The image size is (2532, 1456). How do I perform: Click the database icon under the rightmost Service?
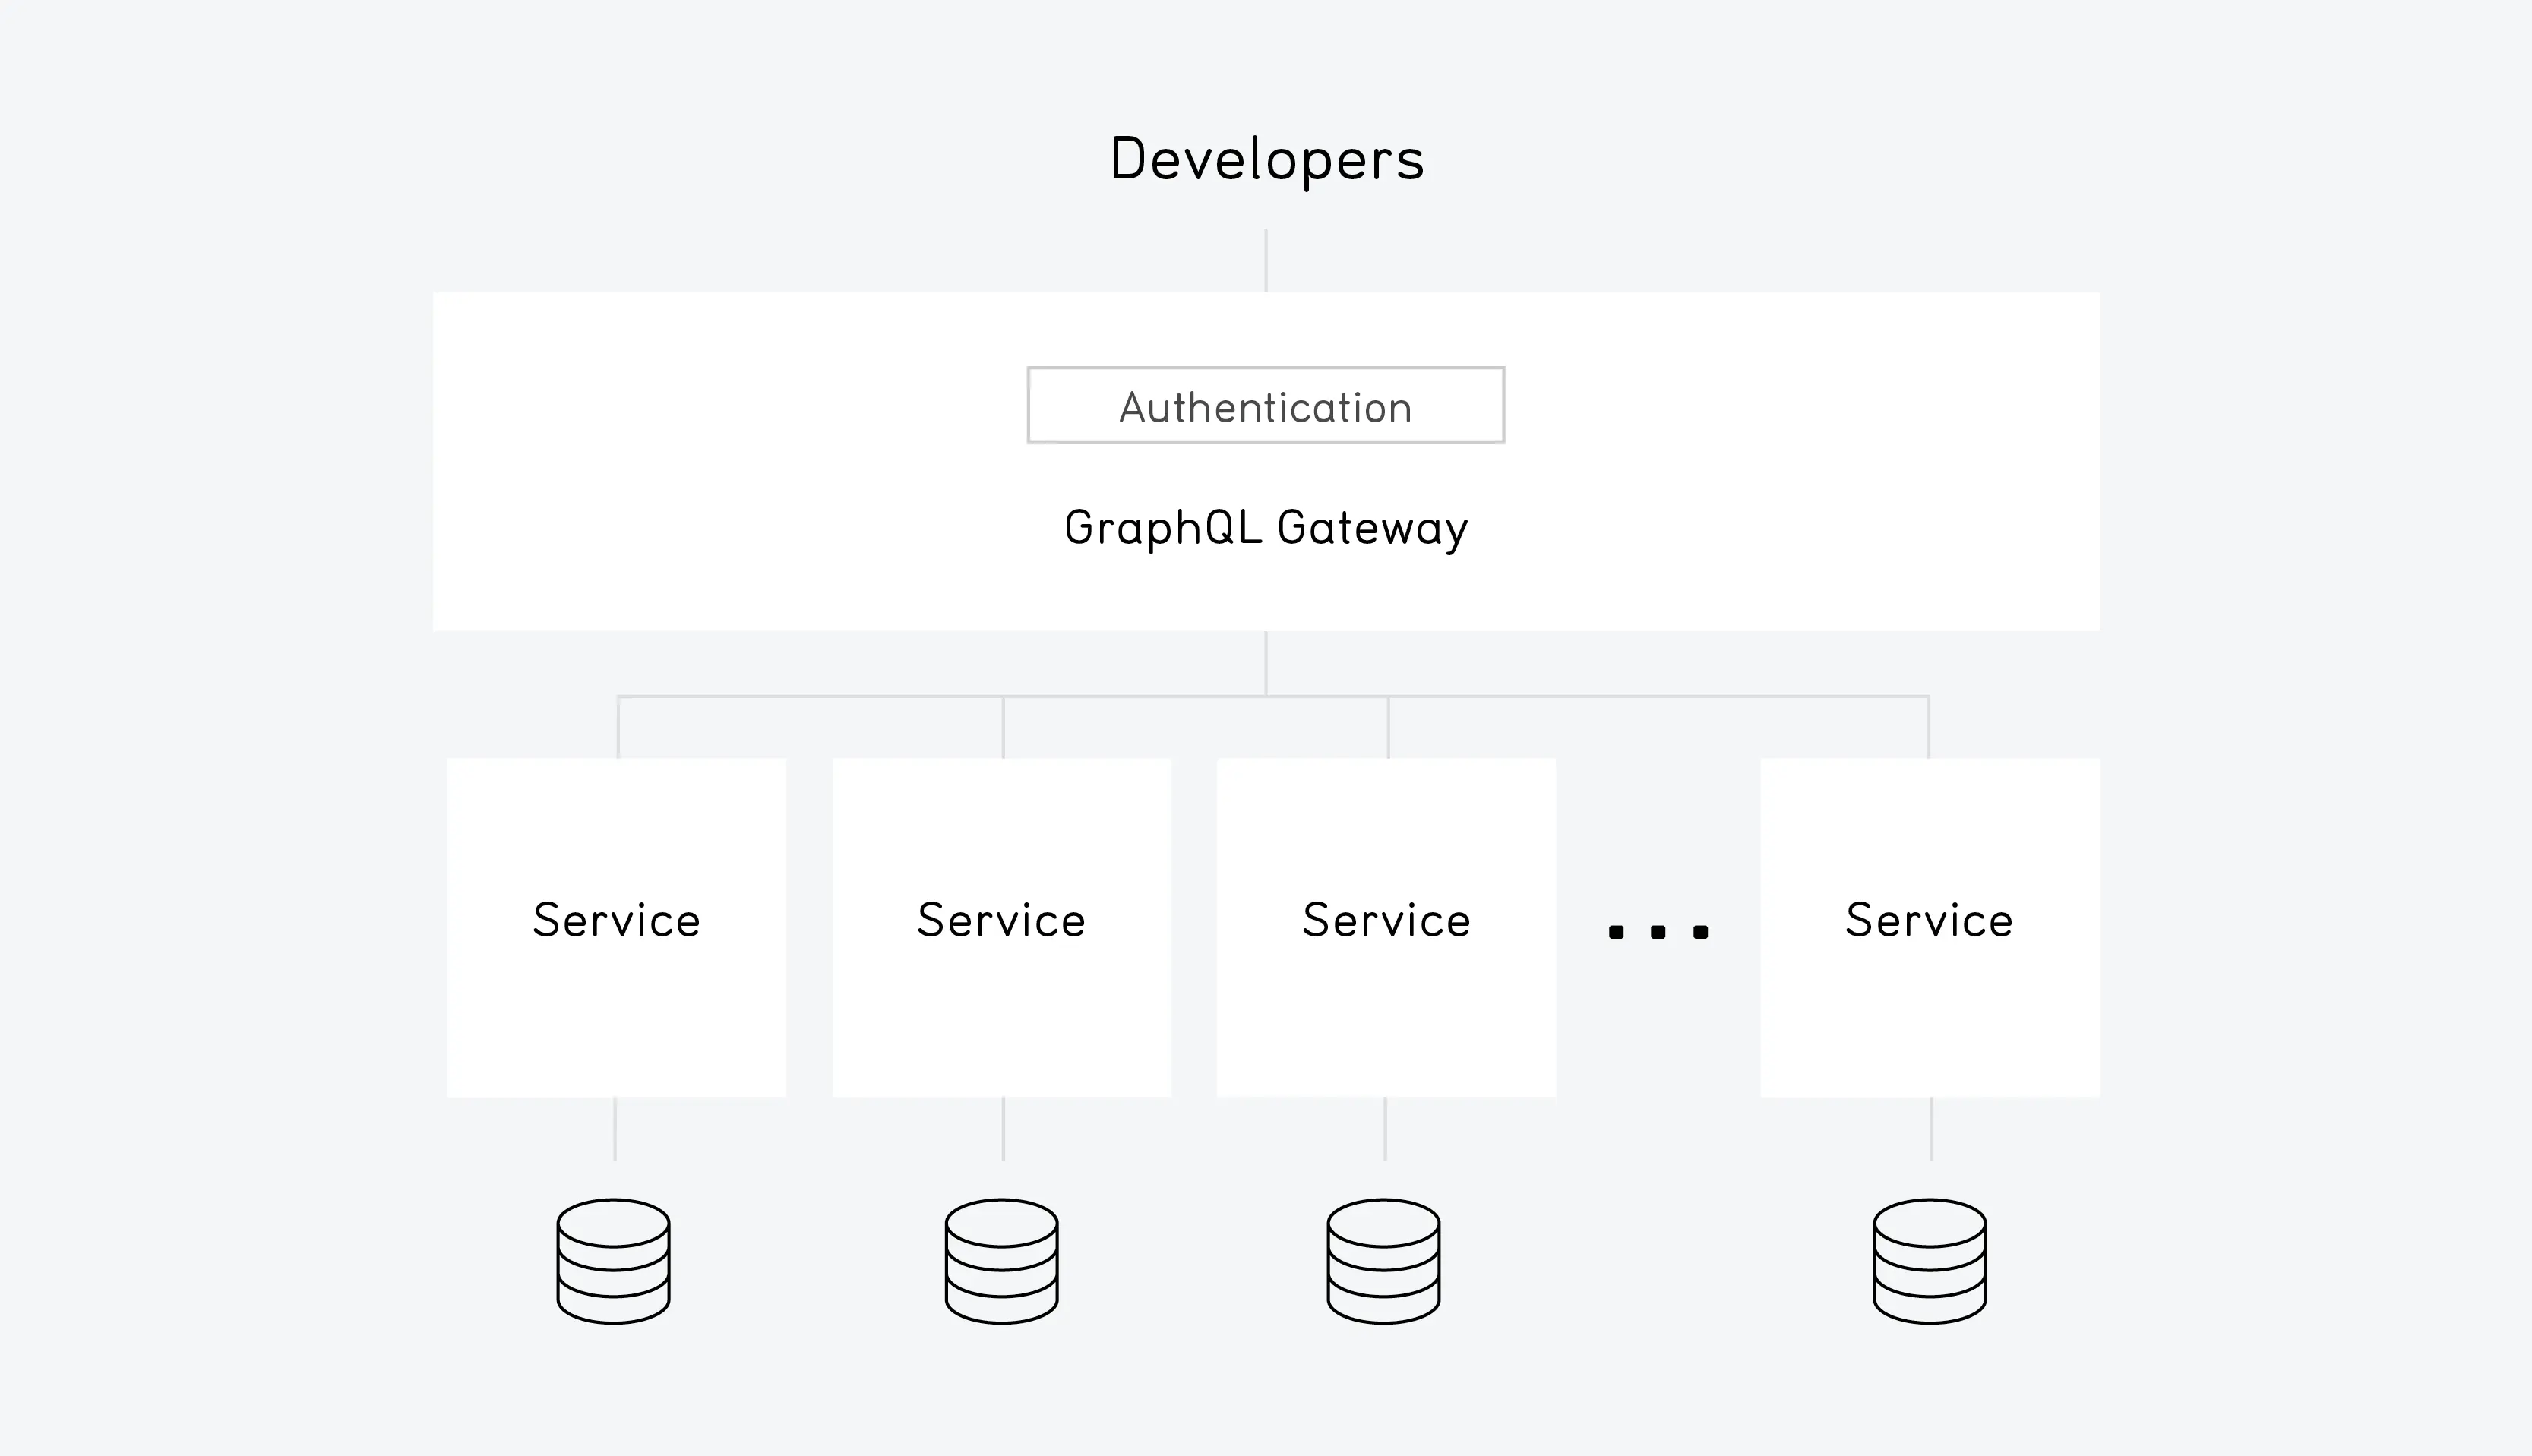coord(1930,1261)
